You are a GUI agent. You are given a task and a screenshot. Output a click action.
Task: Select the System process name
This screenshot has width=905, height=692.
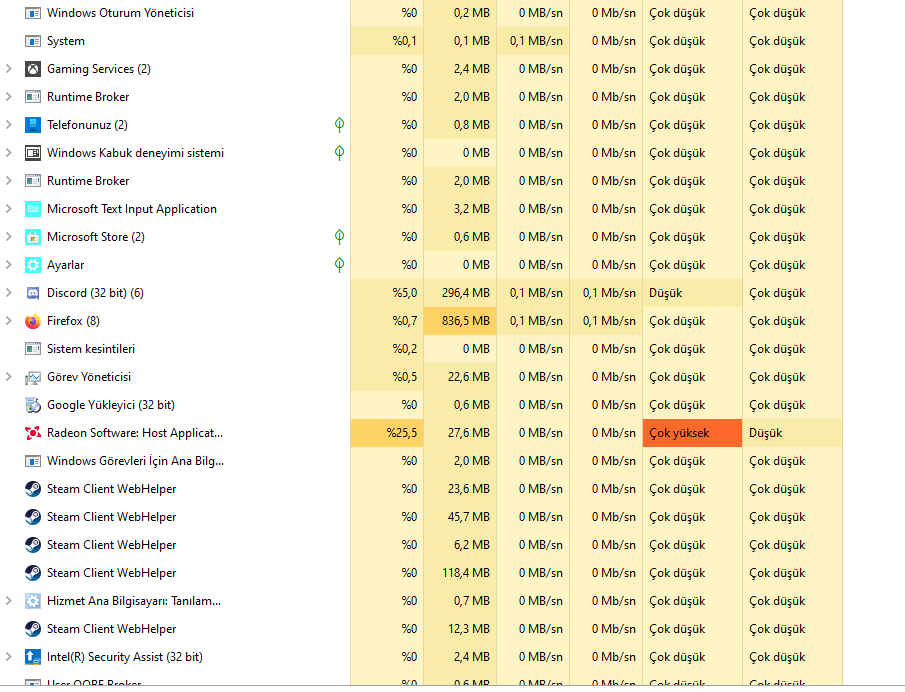[66, 41]
